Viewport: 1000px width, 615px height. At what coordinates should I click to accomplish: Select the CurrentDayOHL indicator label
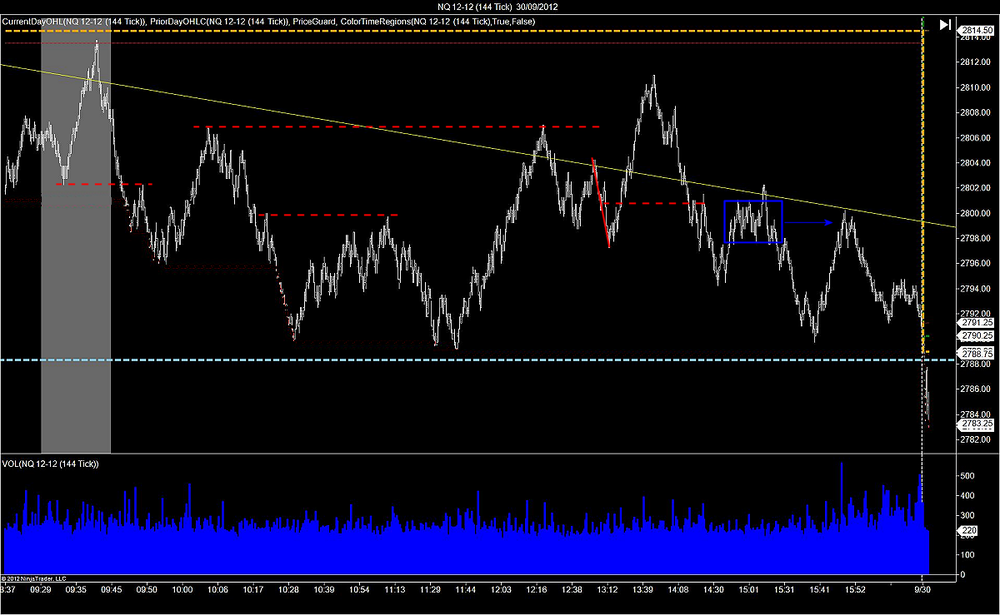pyautogui.click(x=73, y=22)
